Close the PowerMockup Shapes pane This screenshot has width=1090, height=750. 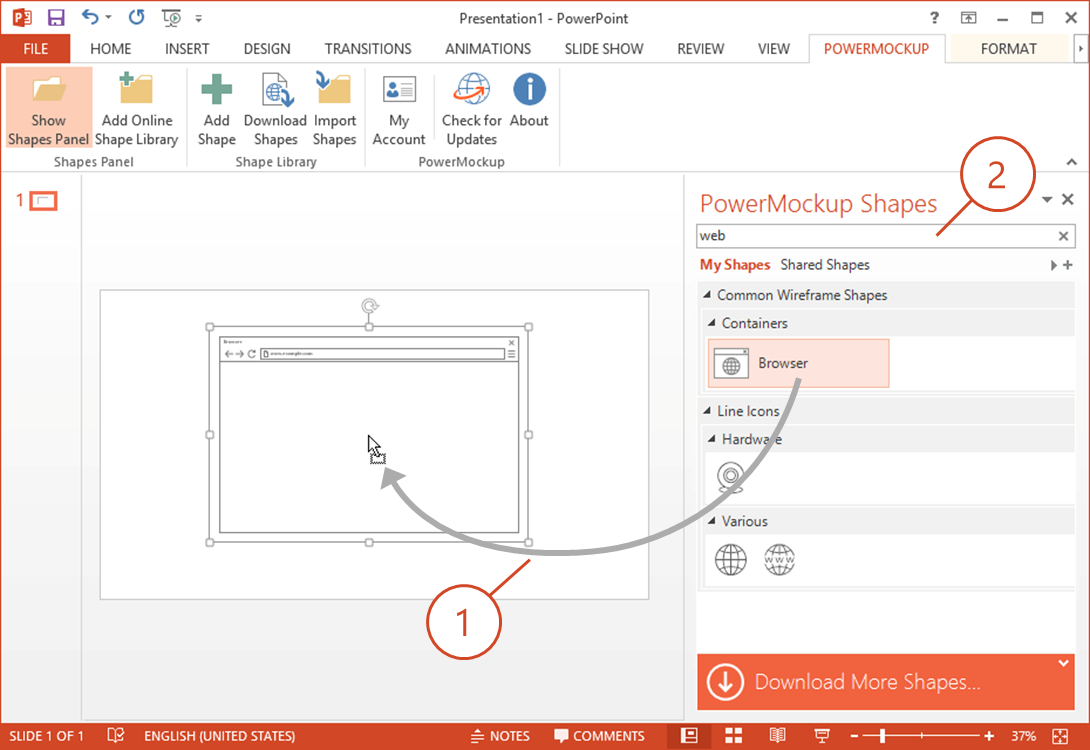coord(1068,199)
